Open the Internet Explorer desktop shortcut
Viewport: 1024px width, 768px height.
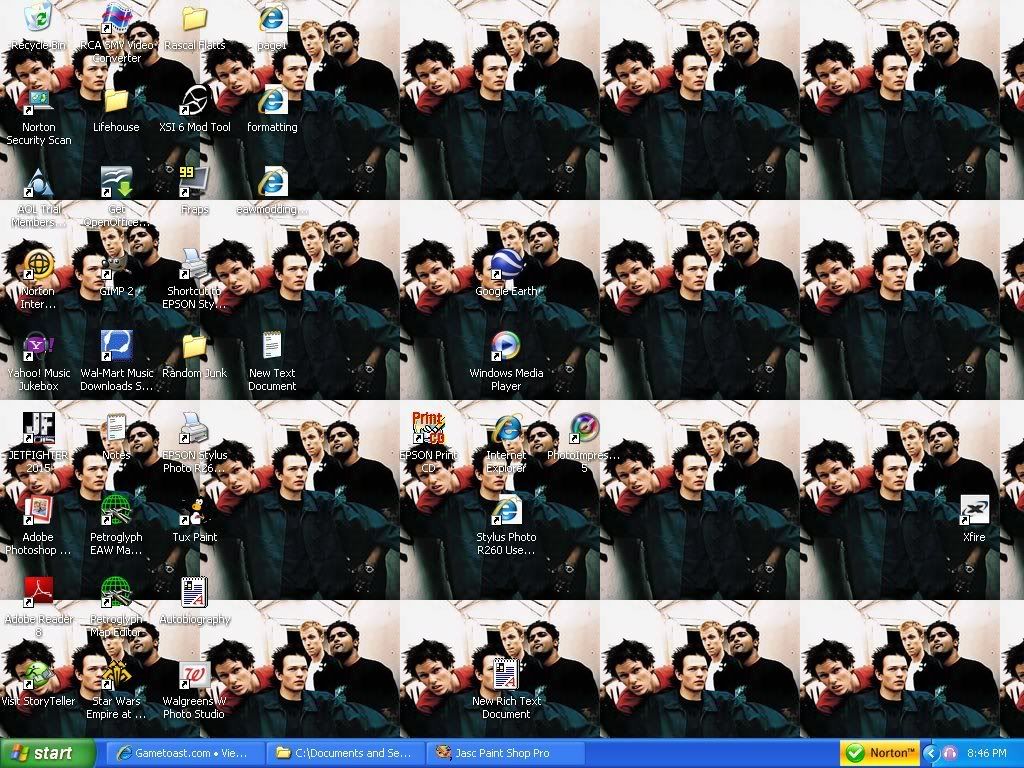(506, 428)
